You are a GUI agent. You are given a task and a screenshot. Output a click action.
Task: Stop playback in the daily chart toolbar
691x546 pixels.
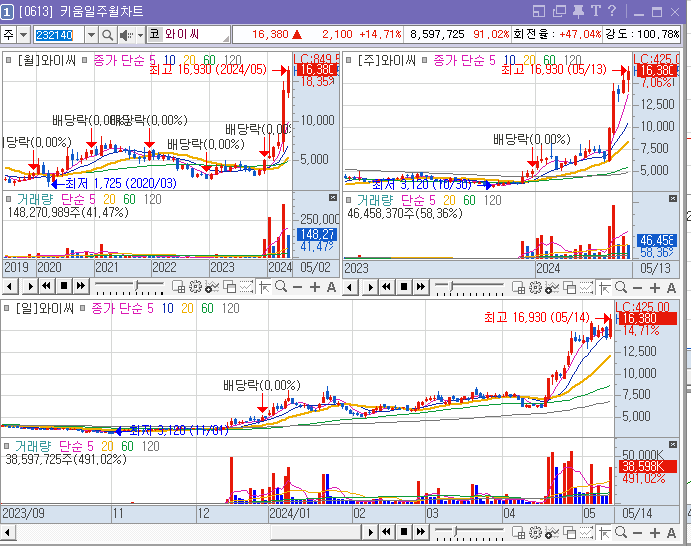click(404, 532)
